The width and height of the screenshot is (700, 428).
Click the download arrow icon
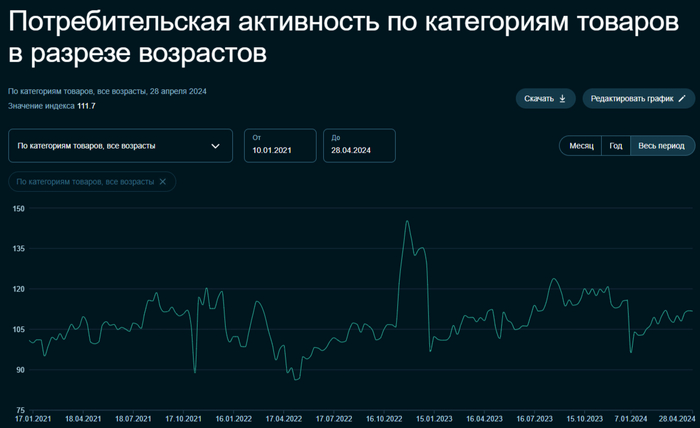tap(562, 99)
